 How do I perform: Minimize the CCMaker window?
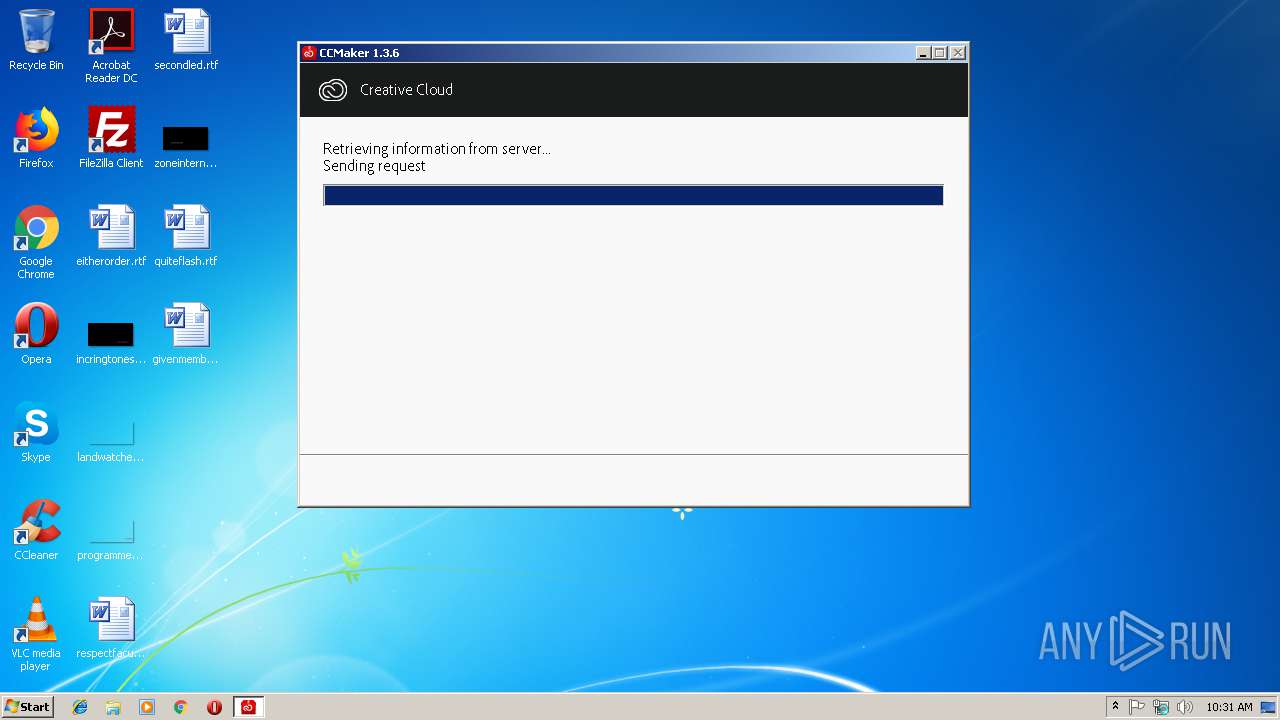[923, 53]
